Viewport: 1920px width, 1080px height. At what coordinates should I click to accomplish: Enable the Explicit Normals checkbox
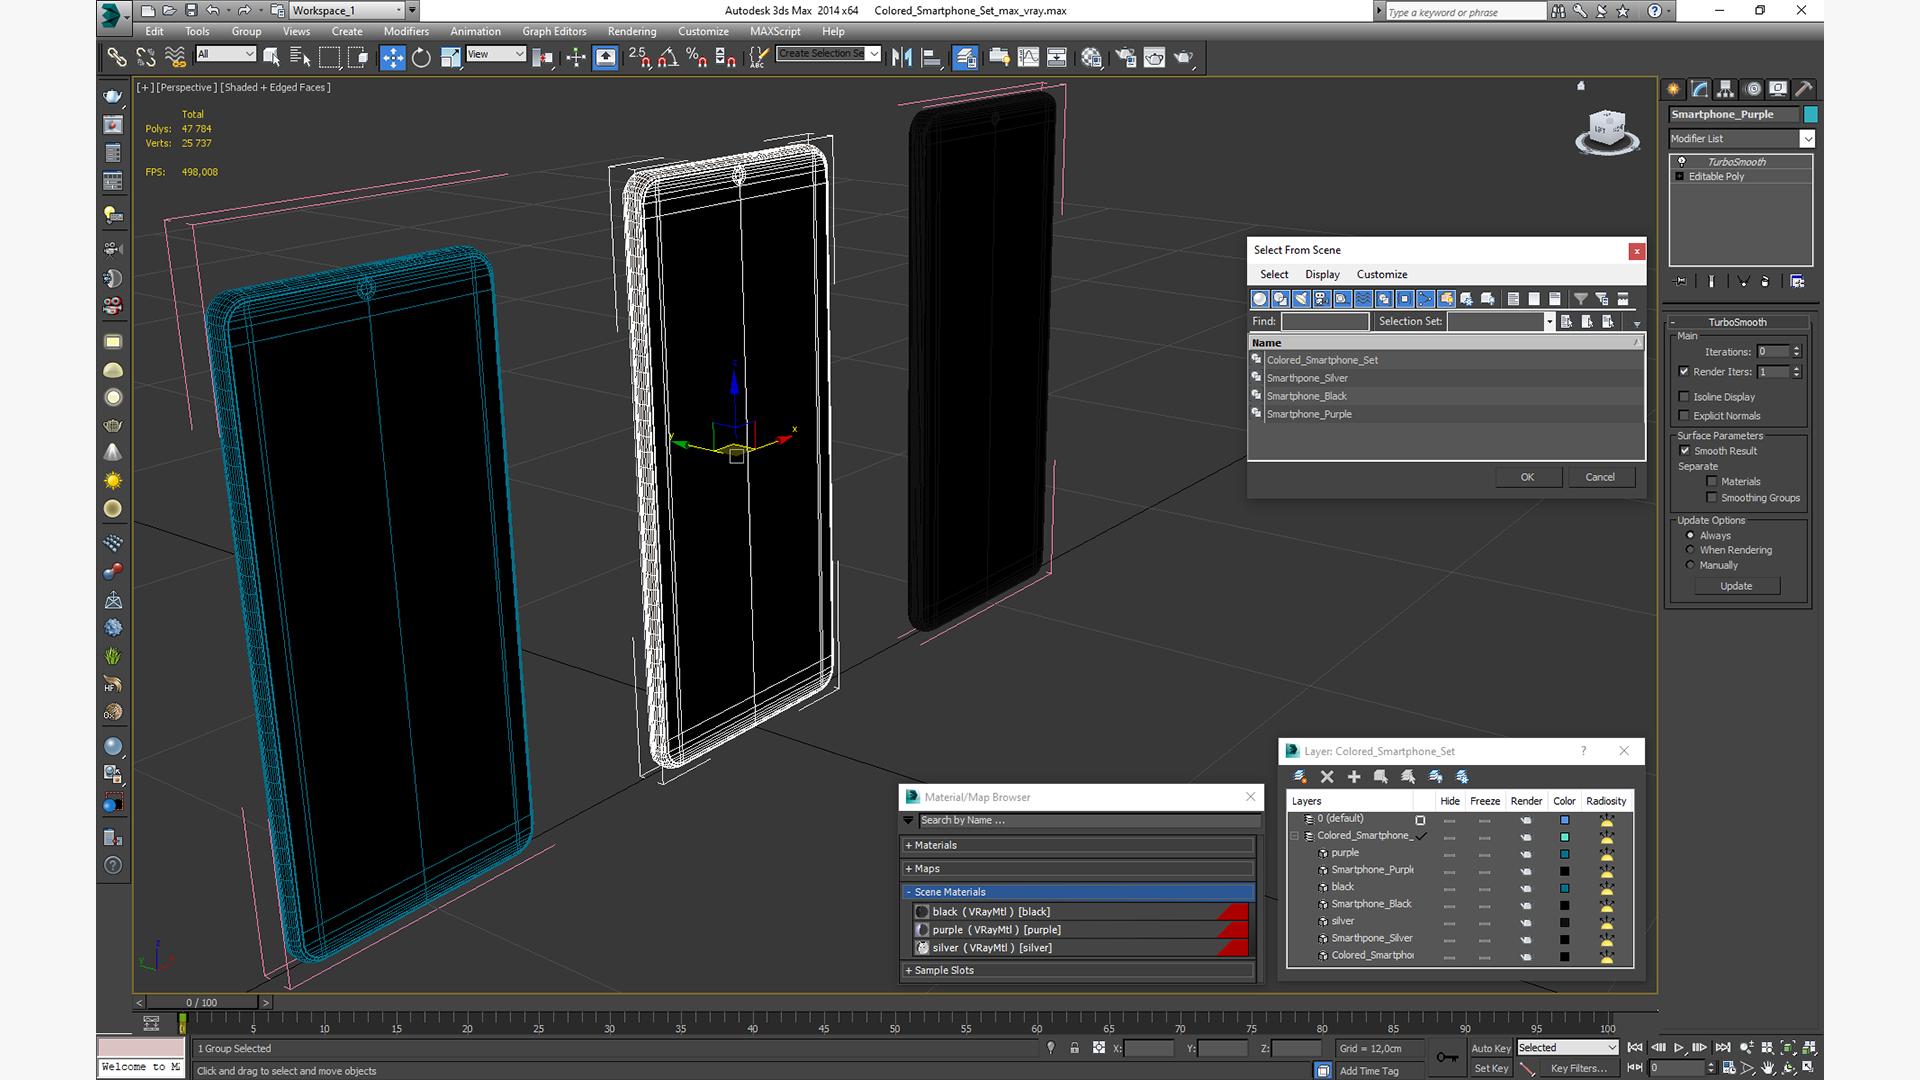pos(1684,415)
